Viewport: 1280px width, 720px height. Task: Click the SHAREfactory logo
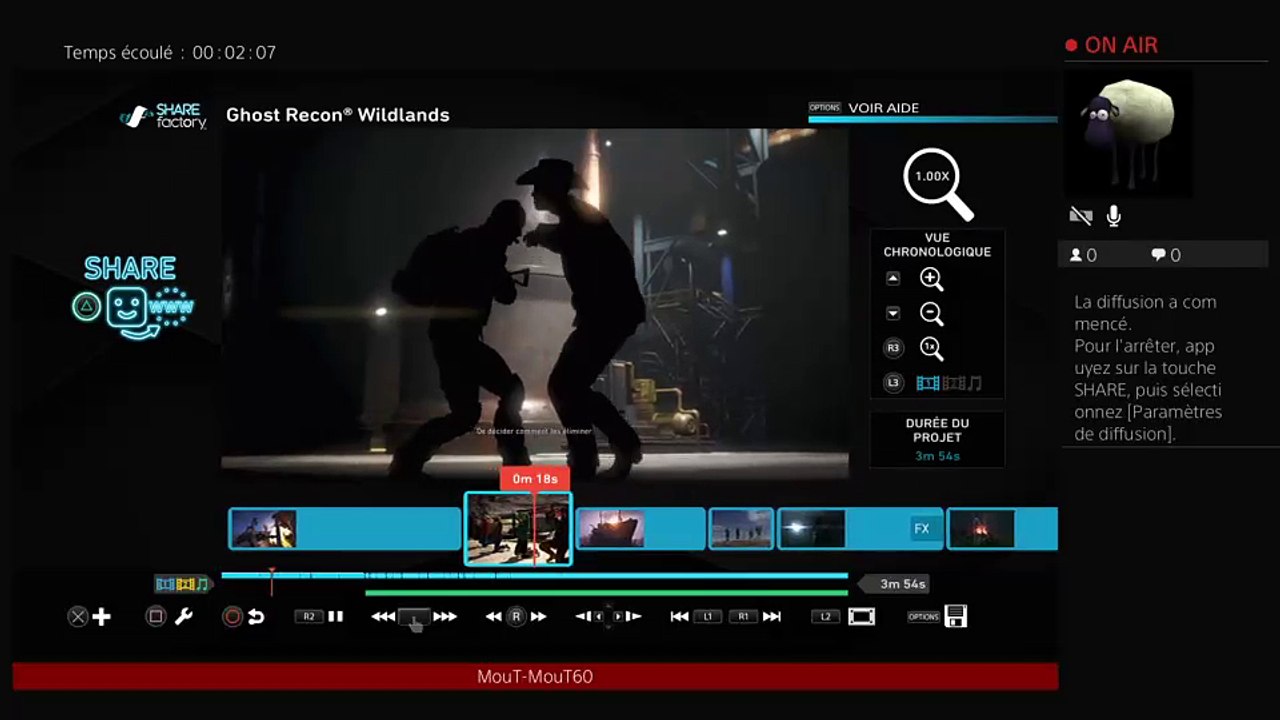point(163,116)
